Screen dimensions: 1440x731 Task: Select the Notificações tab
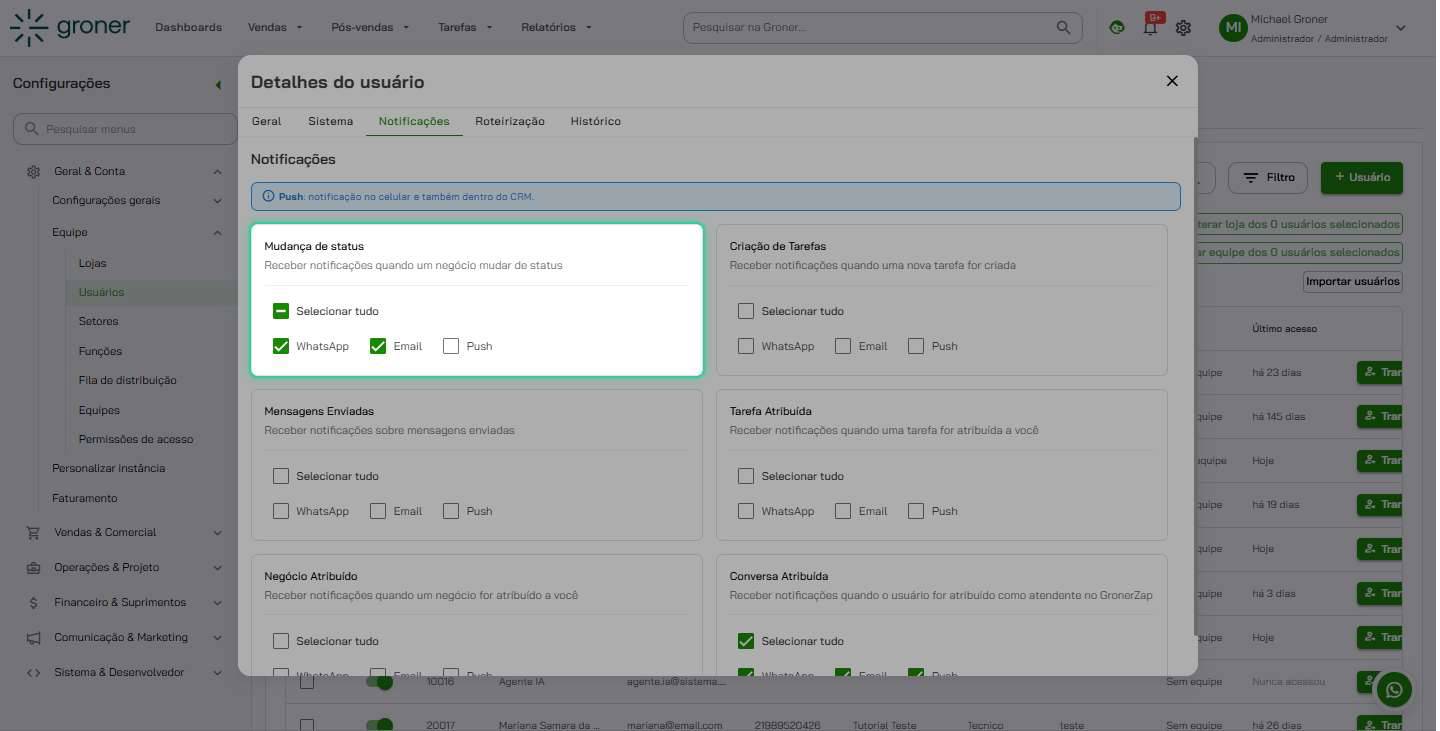(414, 121)
